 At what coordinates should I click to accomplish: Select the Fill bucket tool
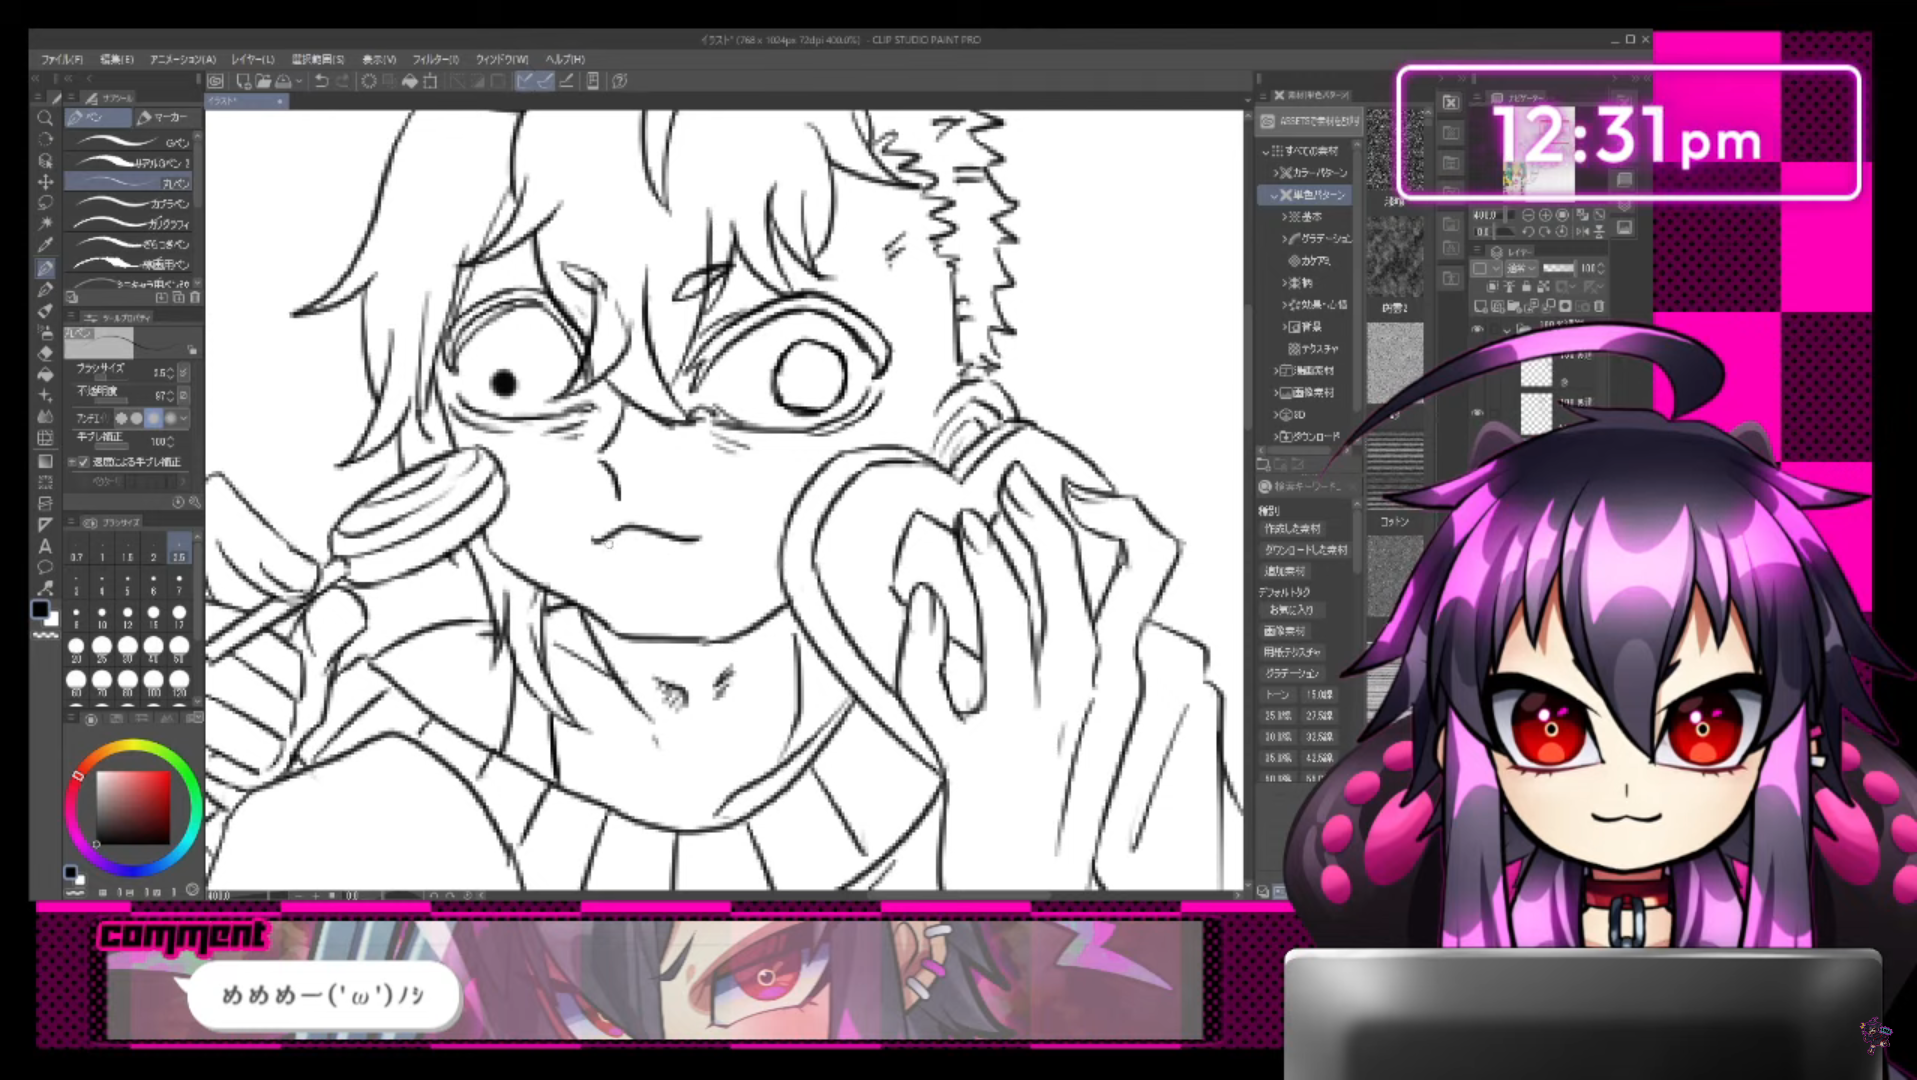coord(45,375)
